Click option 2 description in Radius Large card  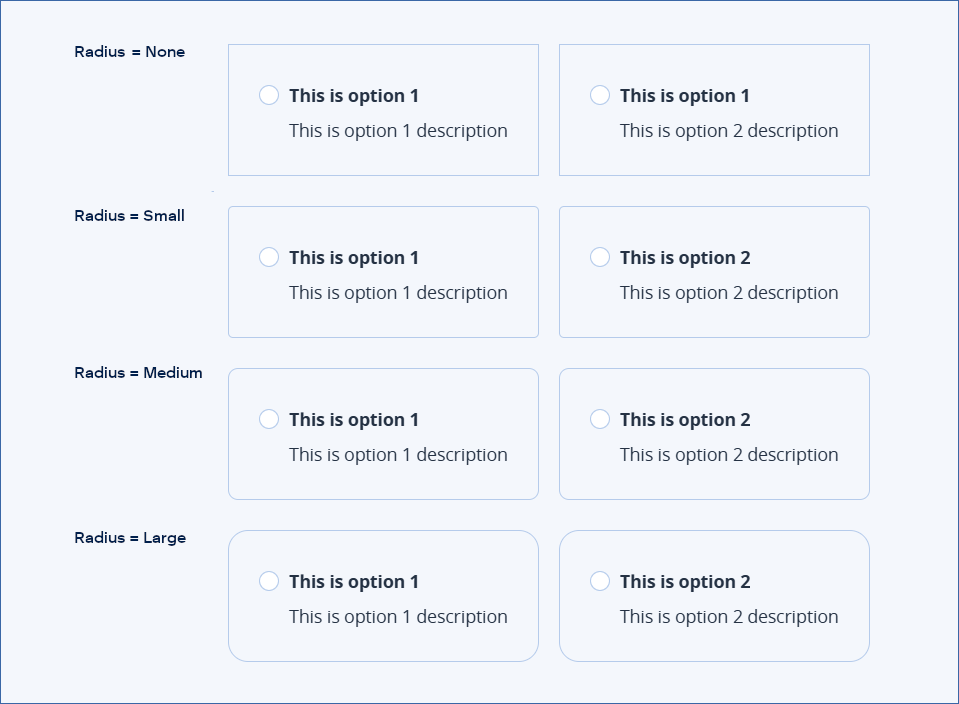point(729,617)
